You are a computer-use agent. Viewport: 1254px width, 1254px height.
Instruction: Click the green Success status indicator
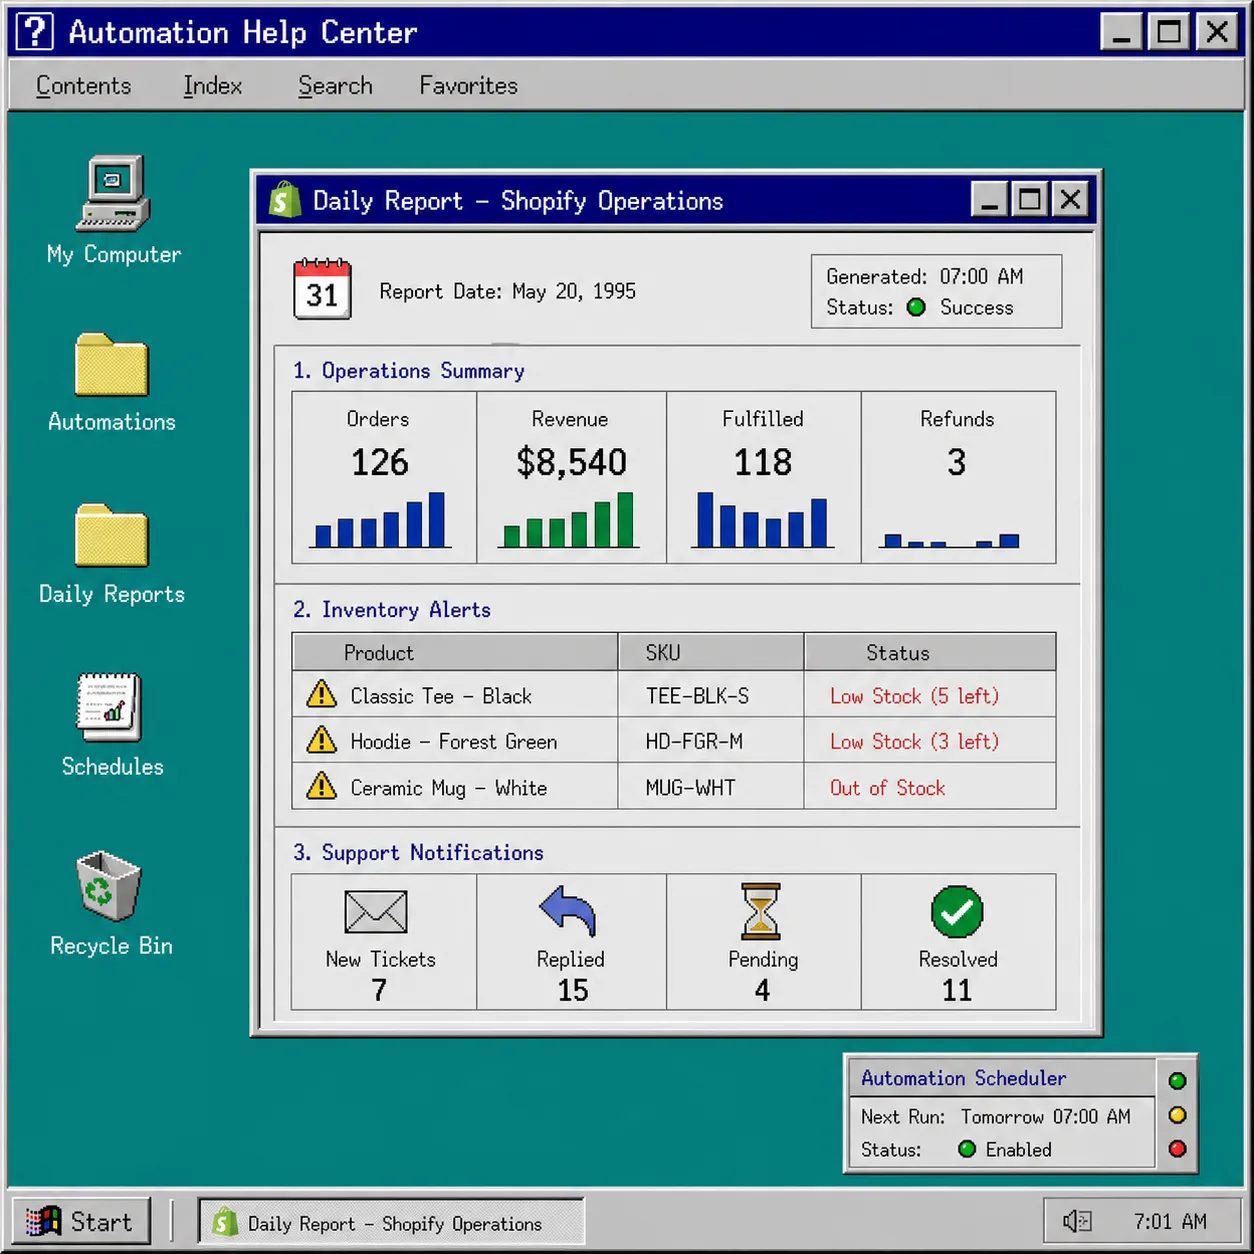pyautogui.click(x=916, y=307)
